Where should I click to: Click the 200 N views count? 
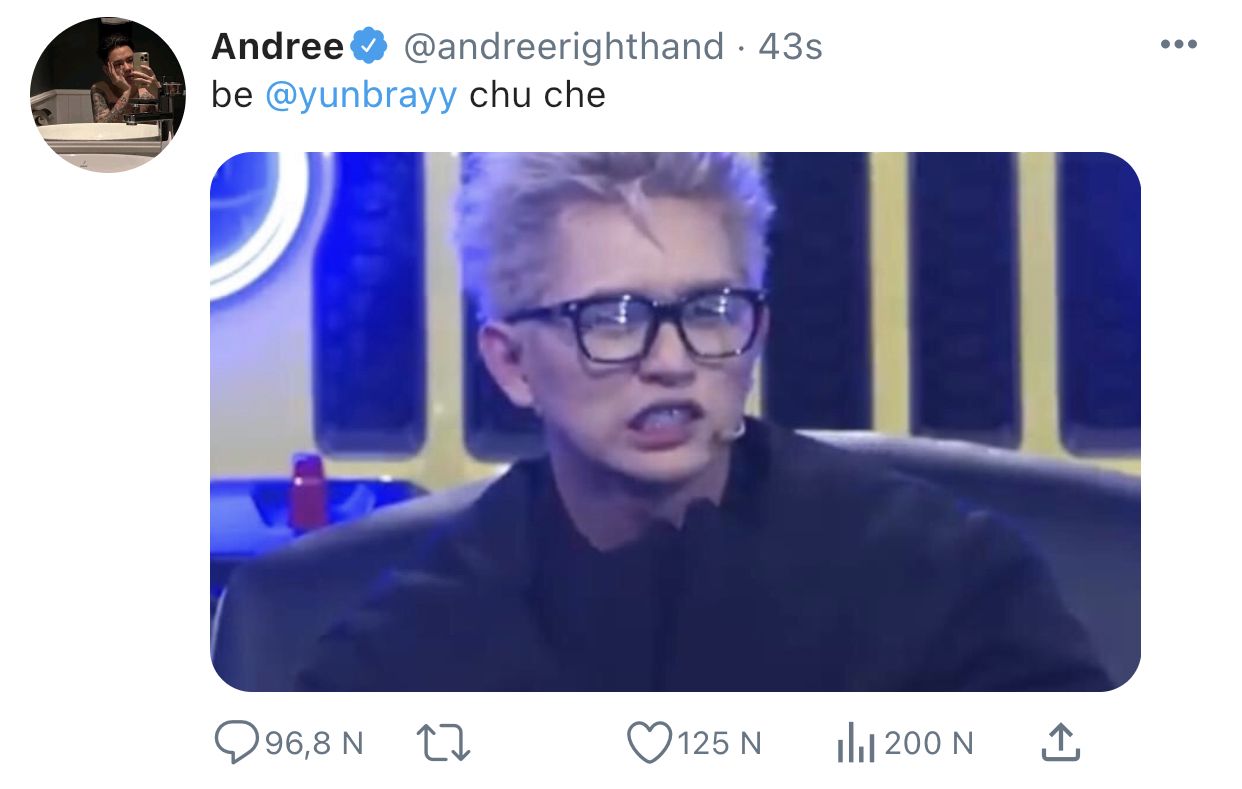pos(929,744)
